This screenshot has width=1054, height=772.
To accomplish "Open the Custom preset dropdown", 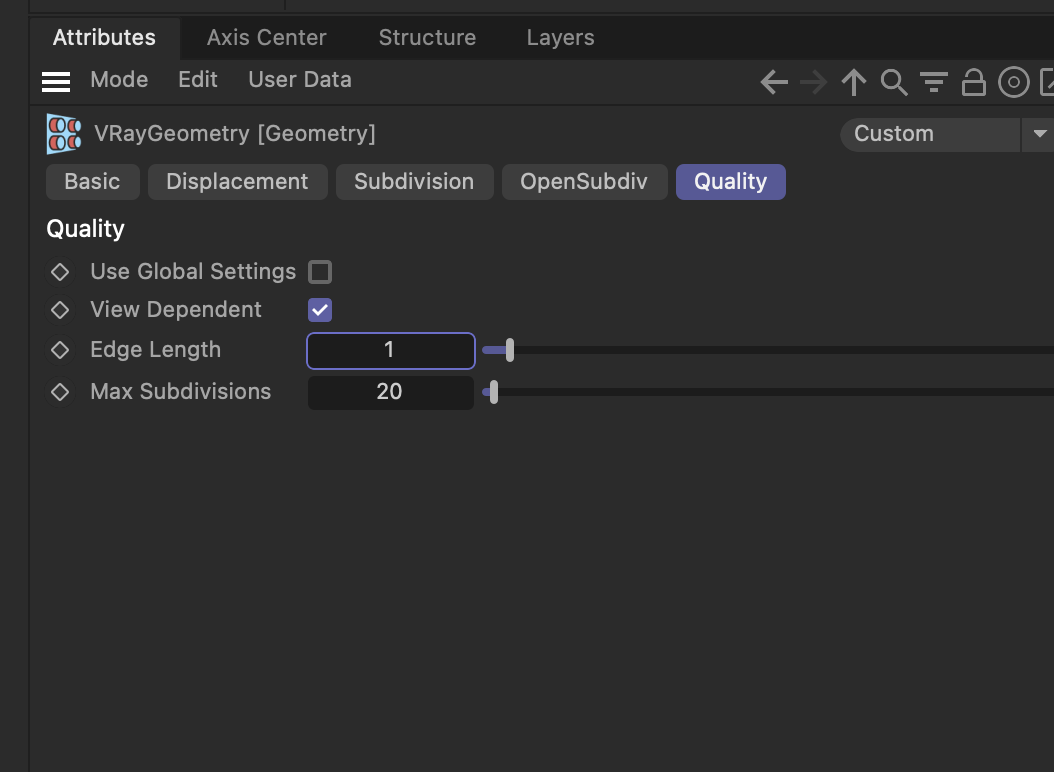I will 930,134.
